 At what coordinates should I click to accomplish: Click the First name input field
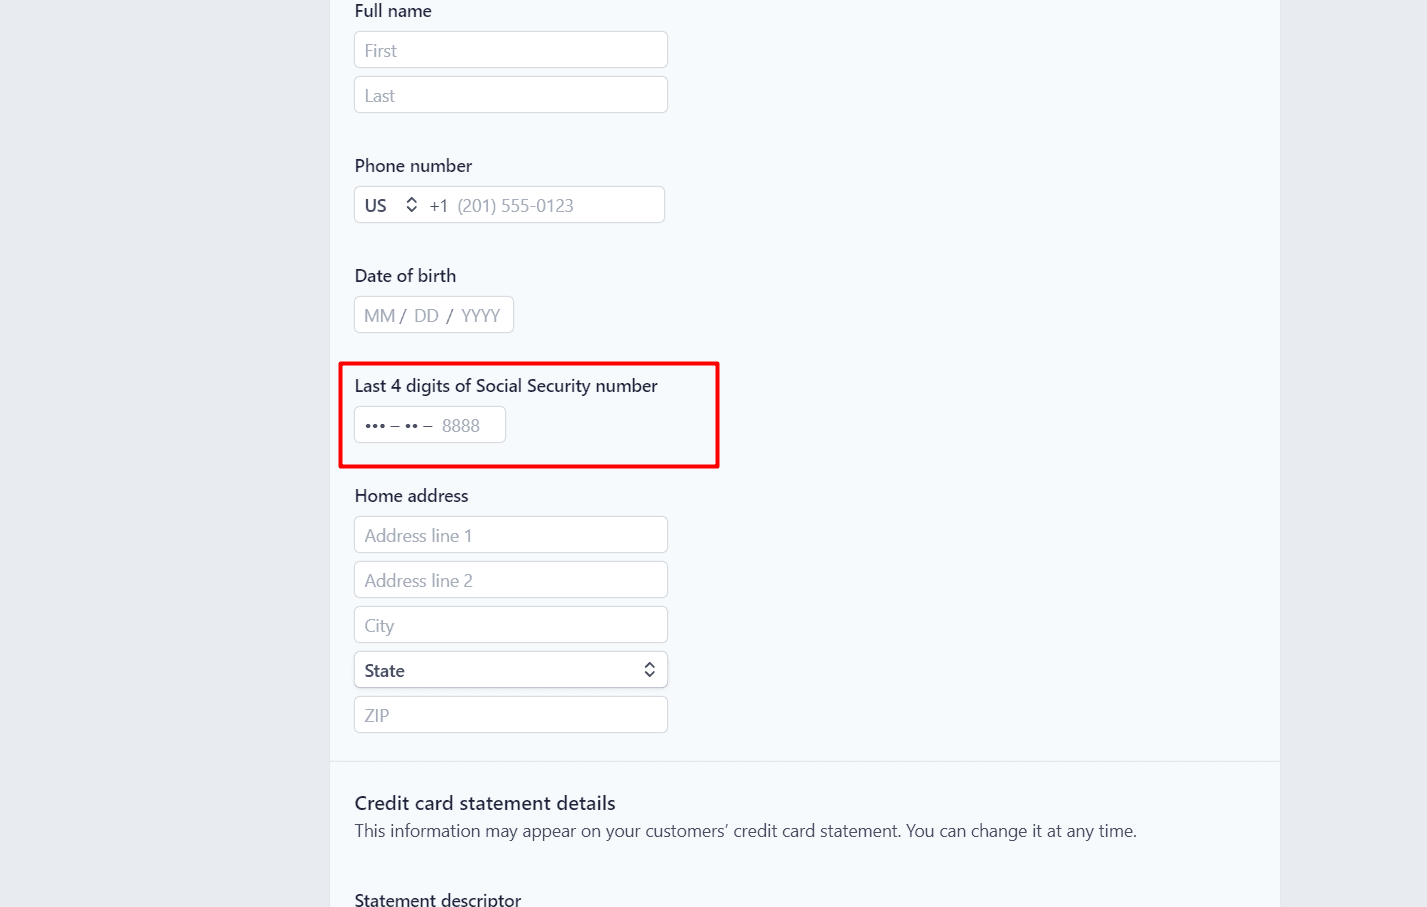510,50
